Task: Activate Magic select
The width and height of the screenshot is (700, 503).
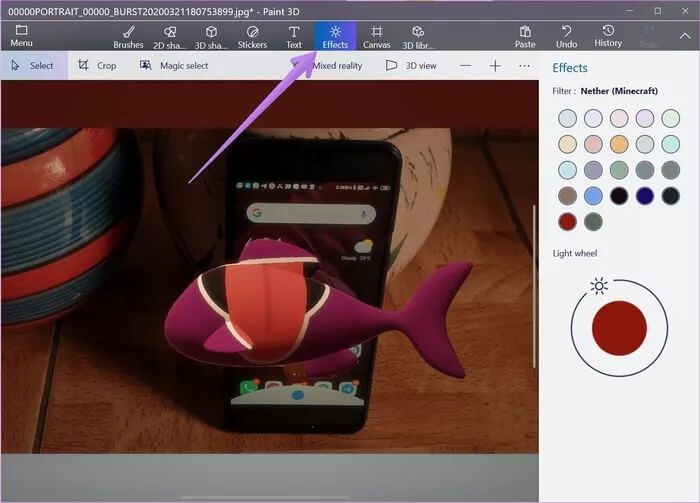Action: pyautogui.click(x=174, y=66)
